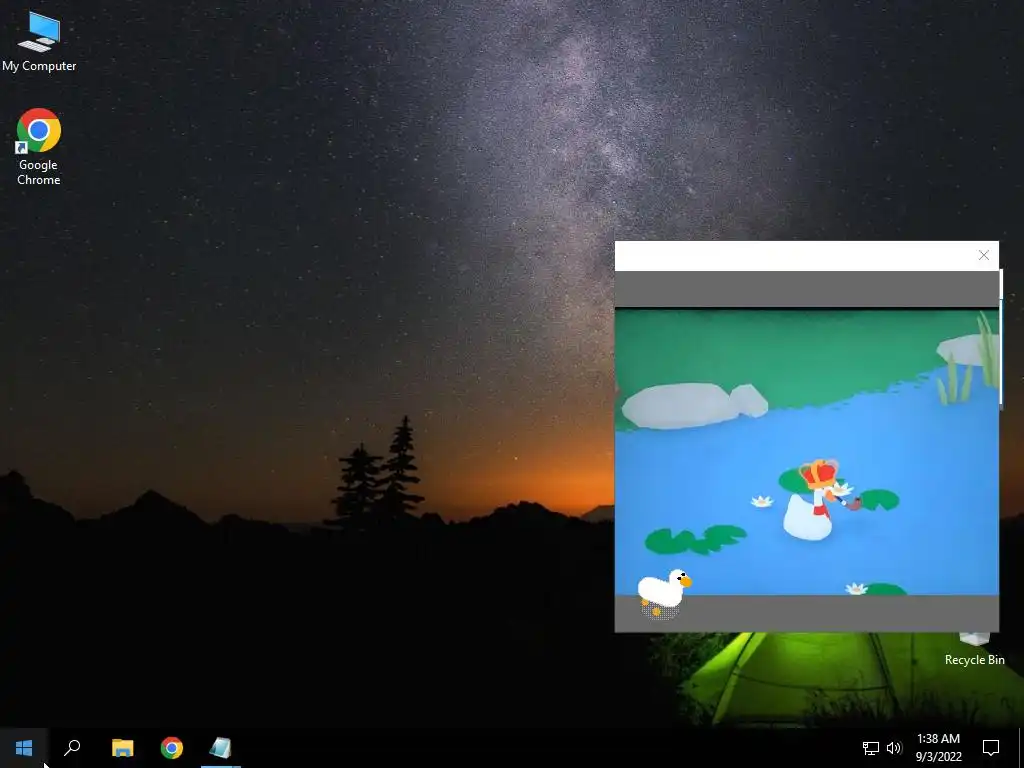Image resolution: width=1024 pixels, height=768 pixels.
Task: Click the Show Desktop sliver at taskbar end
Action: click(x=1021, y=748)
